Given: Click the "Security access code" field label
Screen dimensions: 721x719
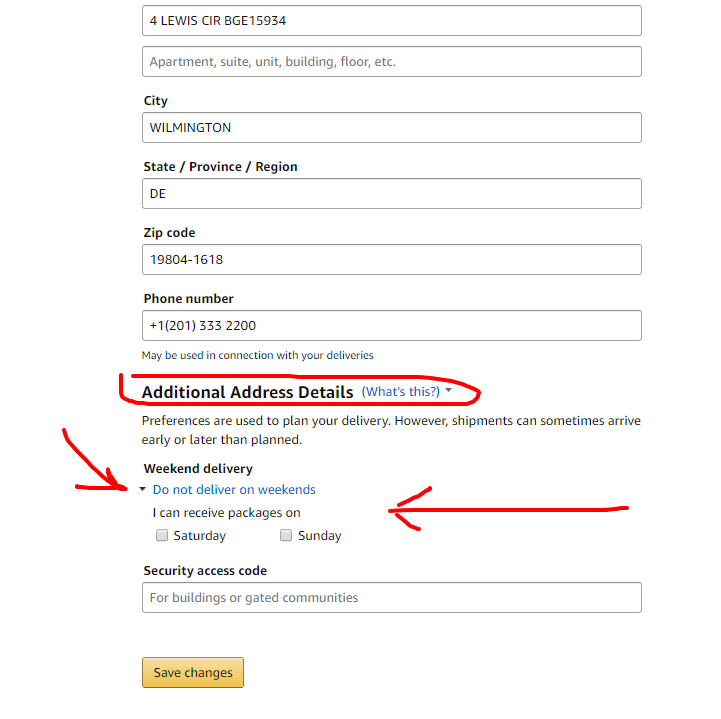Looking at the screenshot, I should pyautogui.click(x=205, y=571).
